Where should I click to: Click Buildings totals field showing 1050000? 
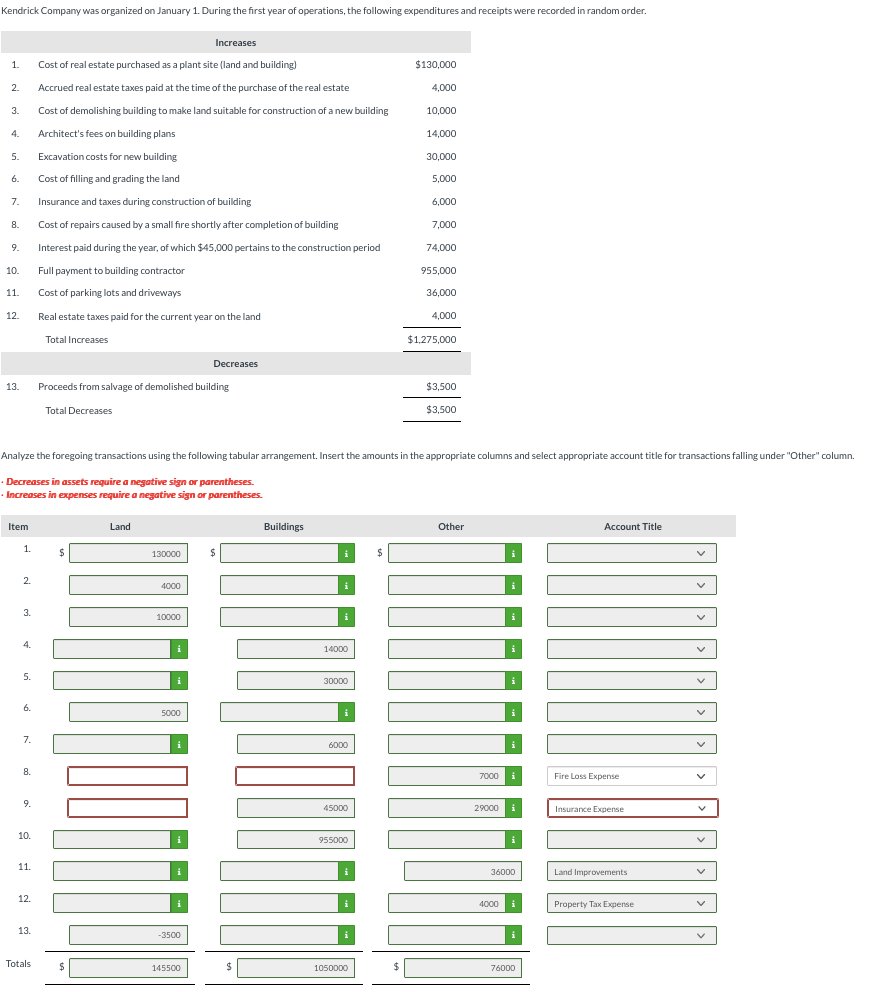click(x=296, y=968)
